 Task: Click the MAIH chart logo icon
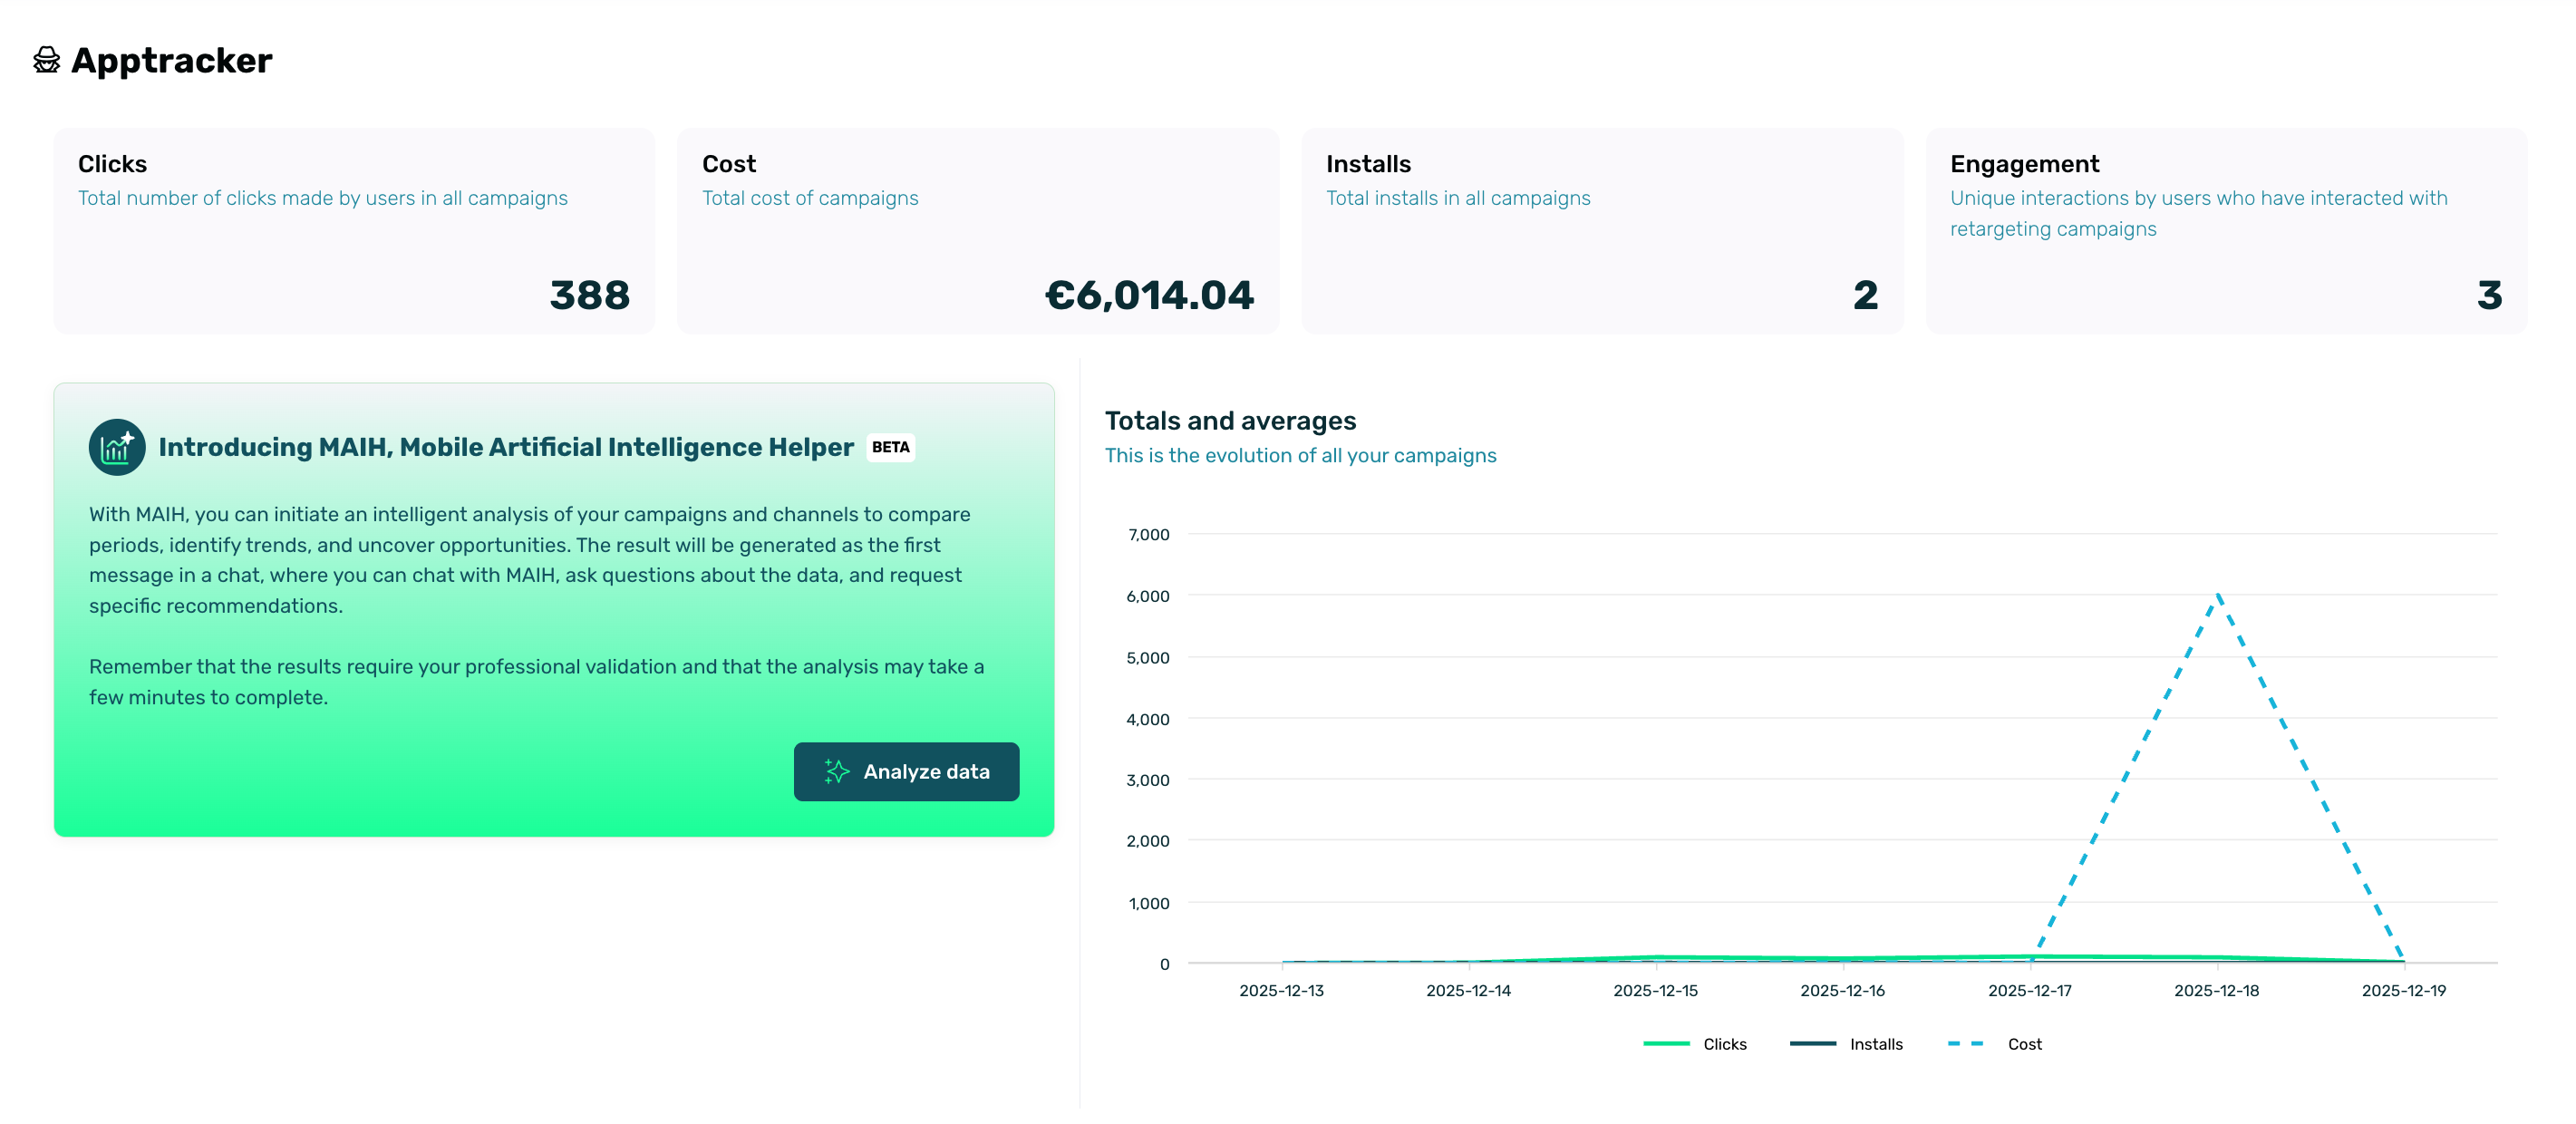coord(116,446)
